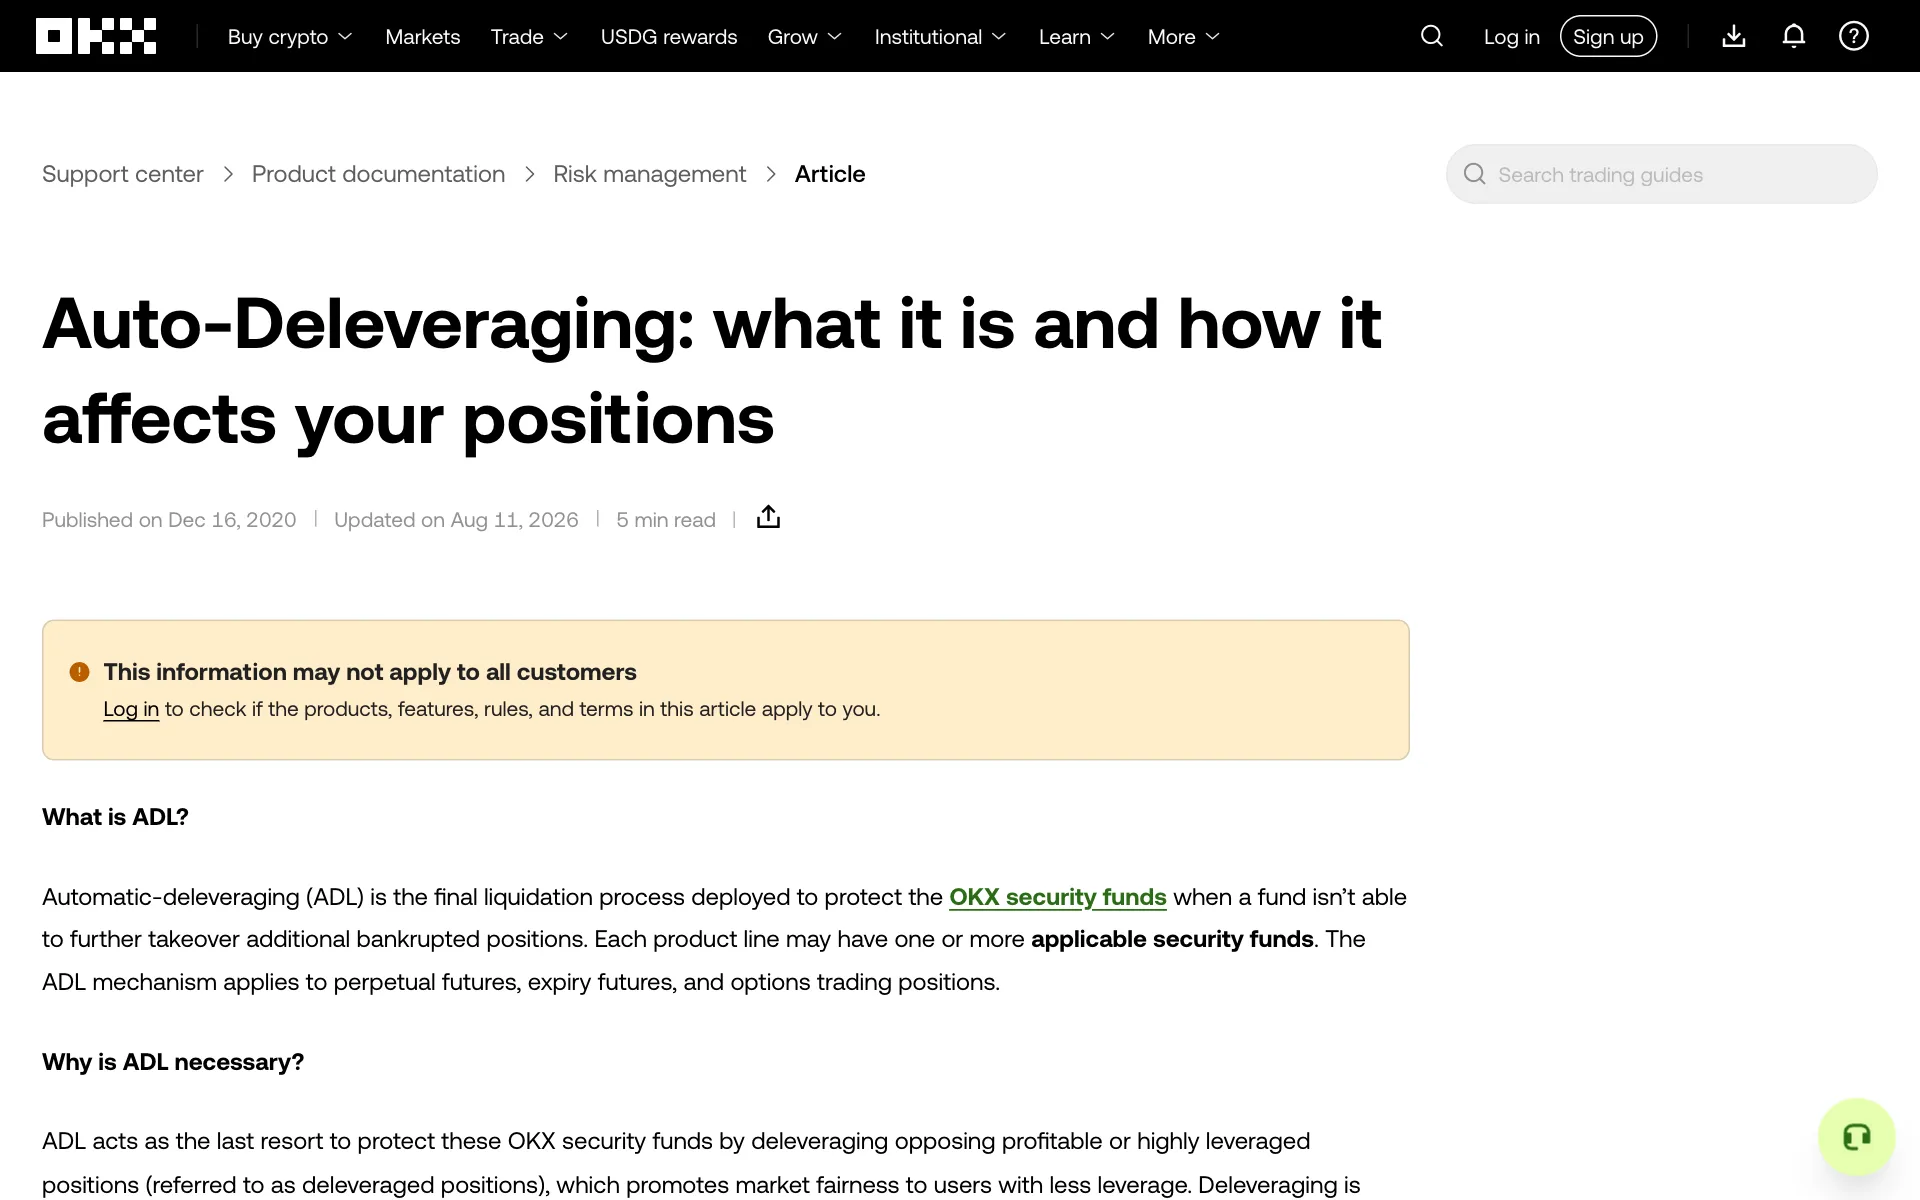Click the download app icon
This screenshot has width=1920, height=1200.
[x=1734, y=36]
